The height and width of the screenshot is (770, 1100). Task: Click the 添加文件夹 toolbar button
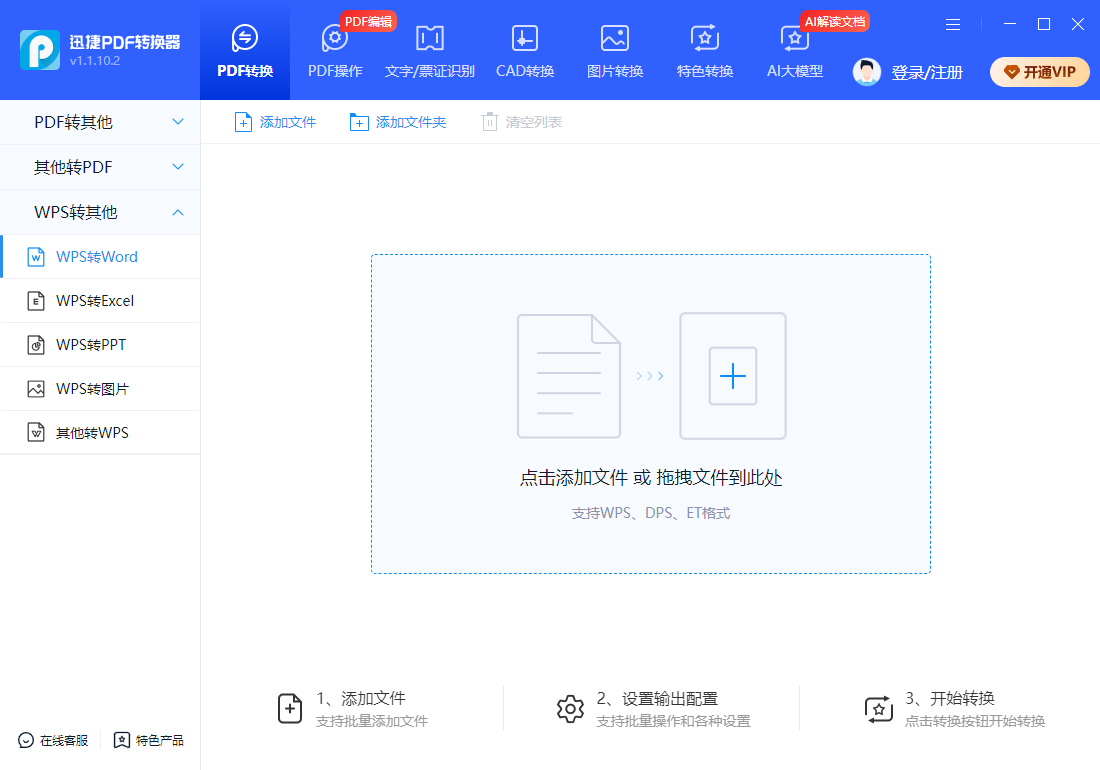coord(398,122)
